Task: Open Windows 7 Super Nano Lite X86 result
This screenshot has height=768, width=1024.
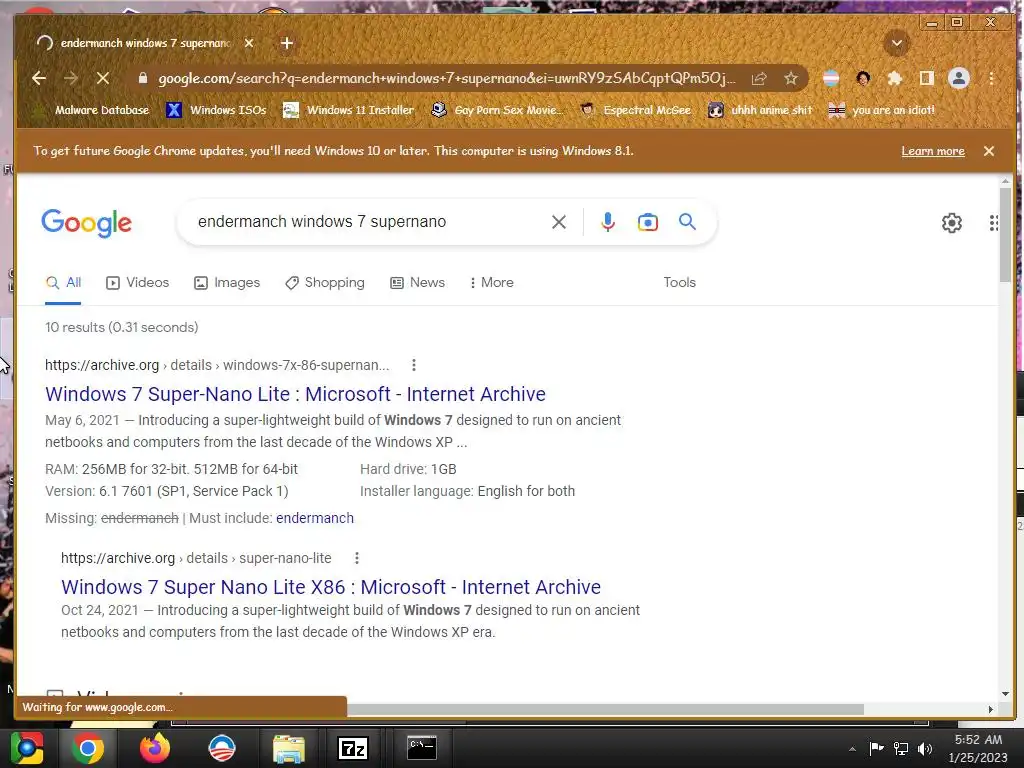Action: click(x=330, y=587)
